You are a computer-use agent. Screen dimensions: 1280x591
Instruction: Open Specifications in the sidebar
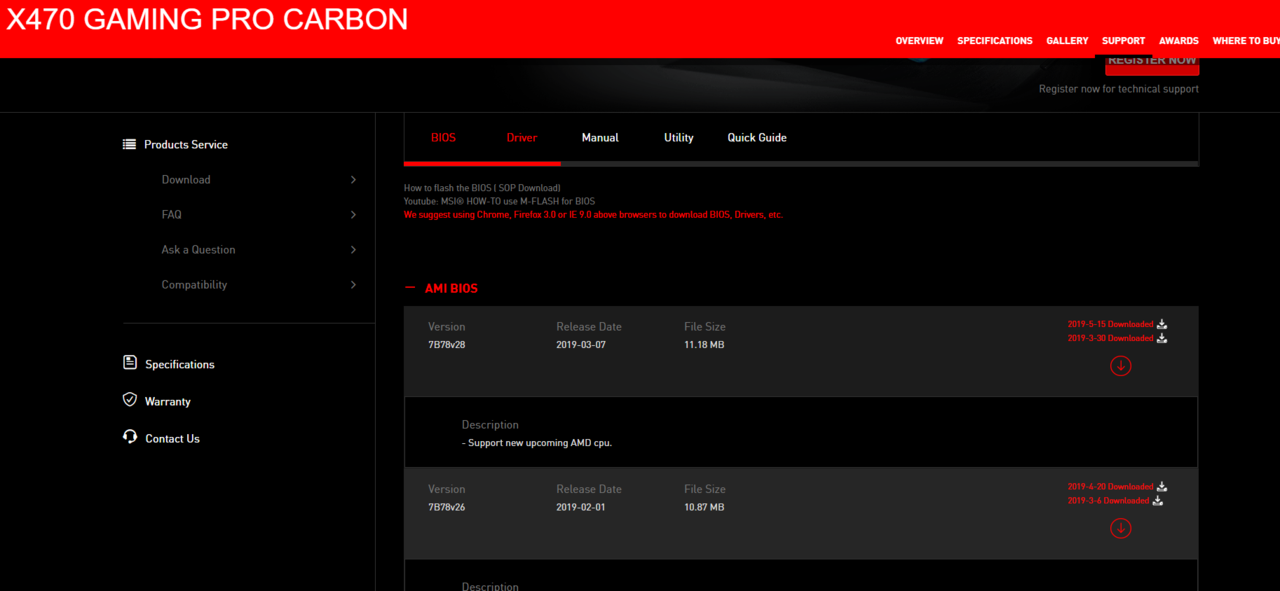(x=180, y=364)
